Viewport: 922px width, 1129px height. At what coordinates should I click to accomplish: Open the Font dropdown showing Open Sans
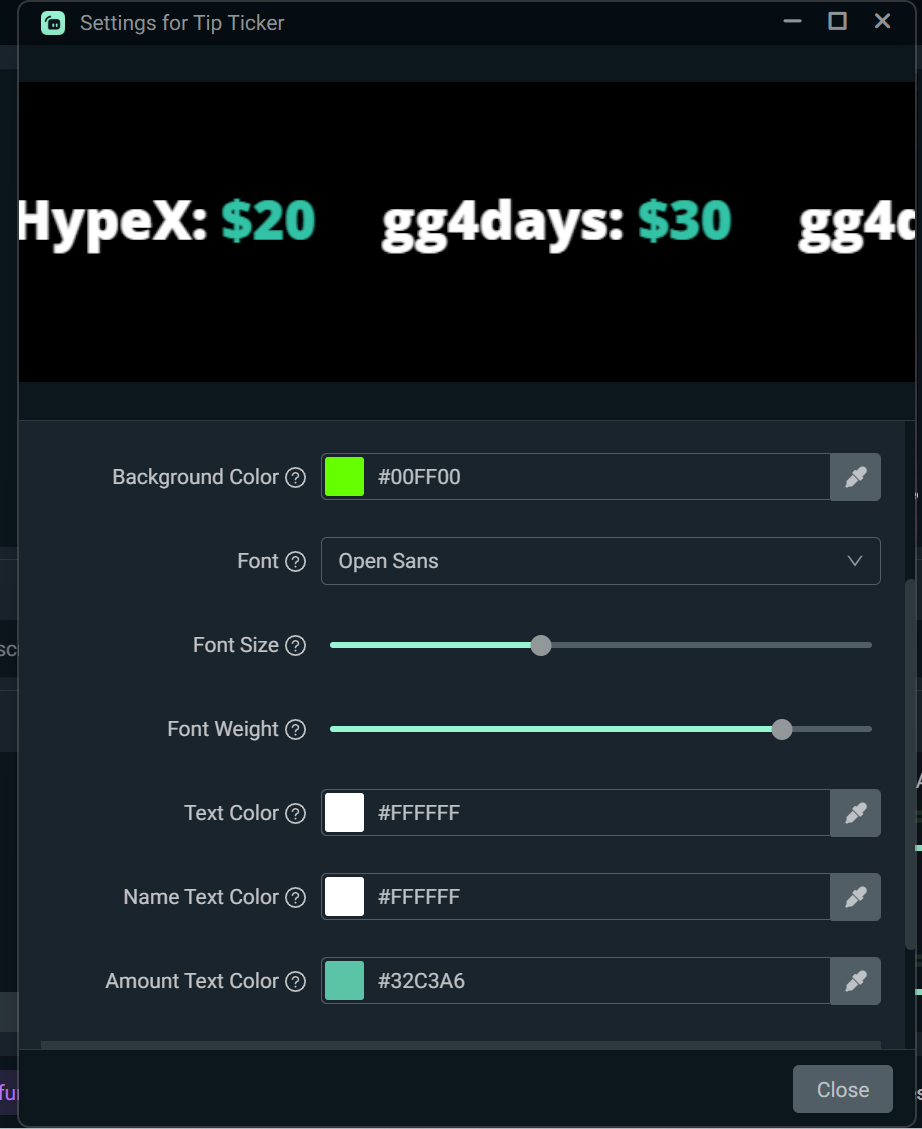click(600, 561)
